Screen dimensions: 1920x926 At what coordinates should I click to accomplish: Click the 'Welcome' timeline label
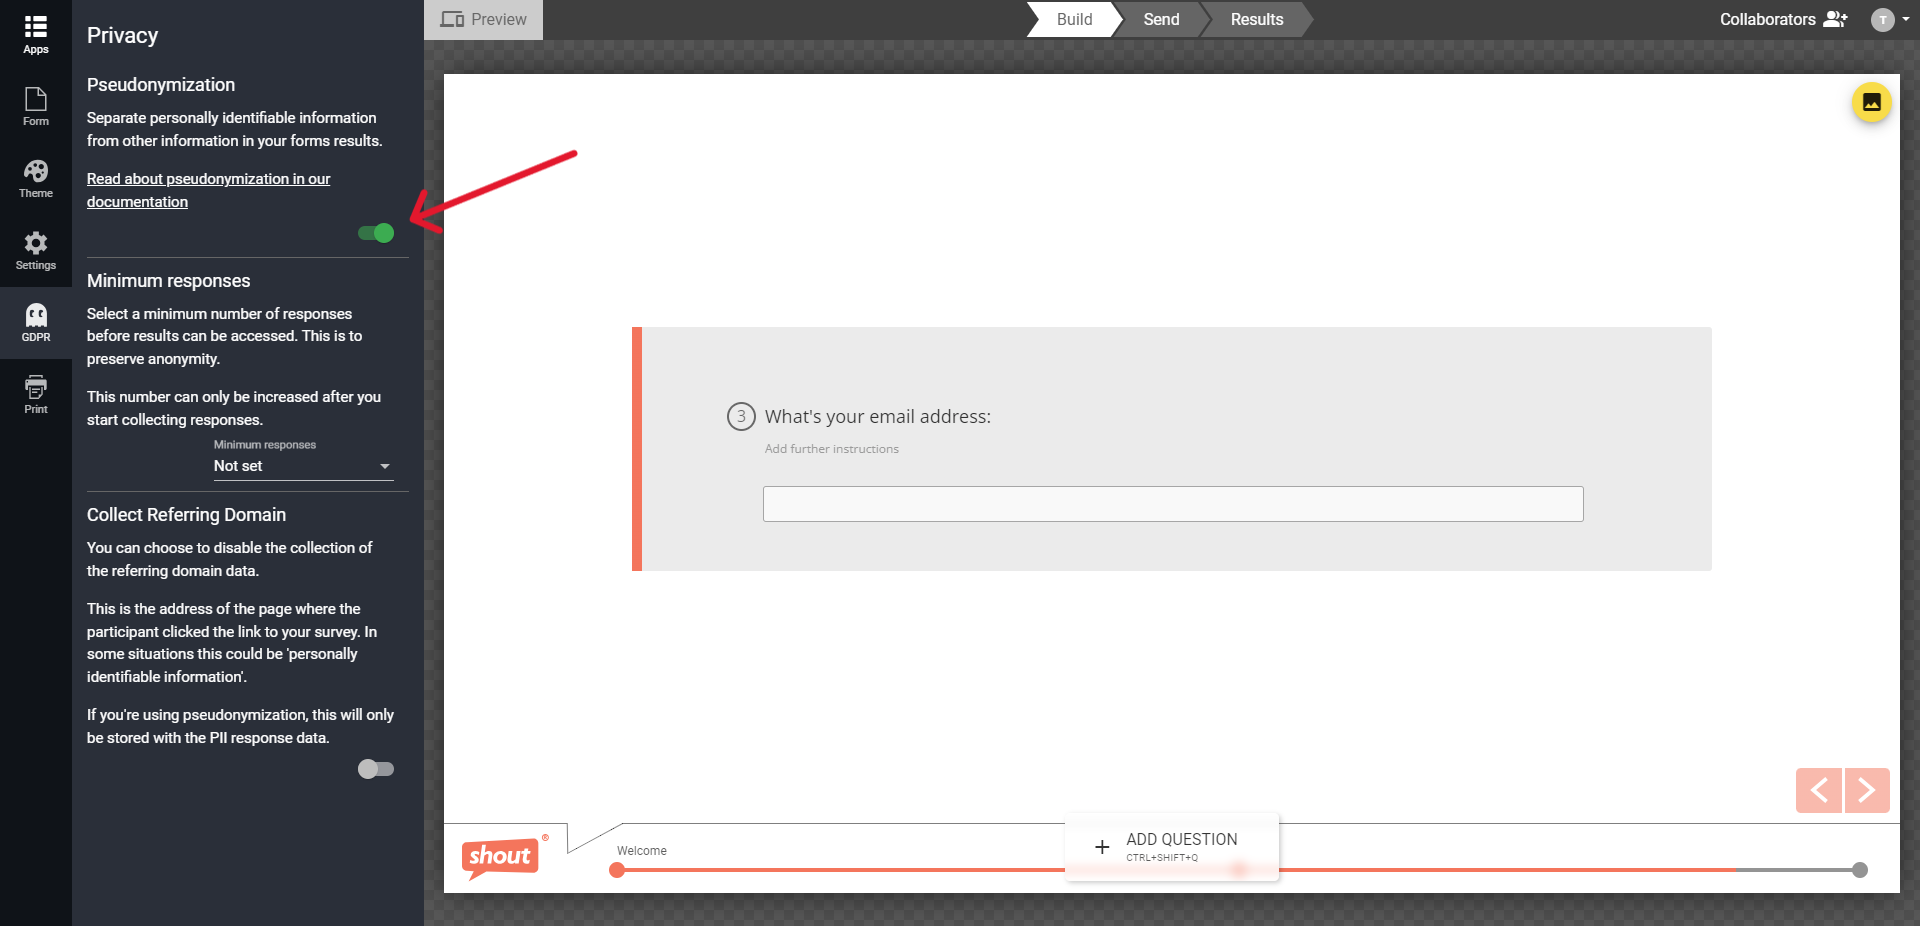point(642,851)
